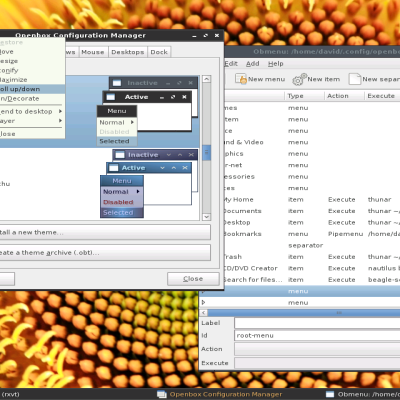400x400 pixels.
Task: Click the Menu header in top theme preview
Action: click(117, 111)
